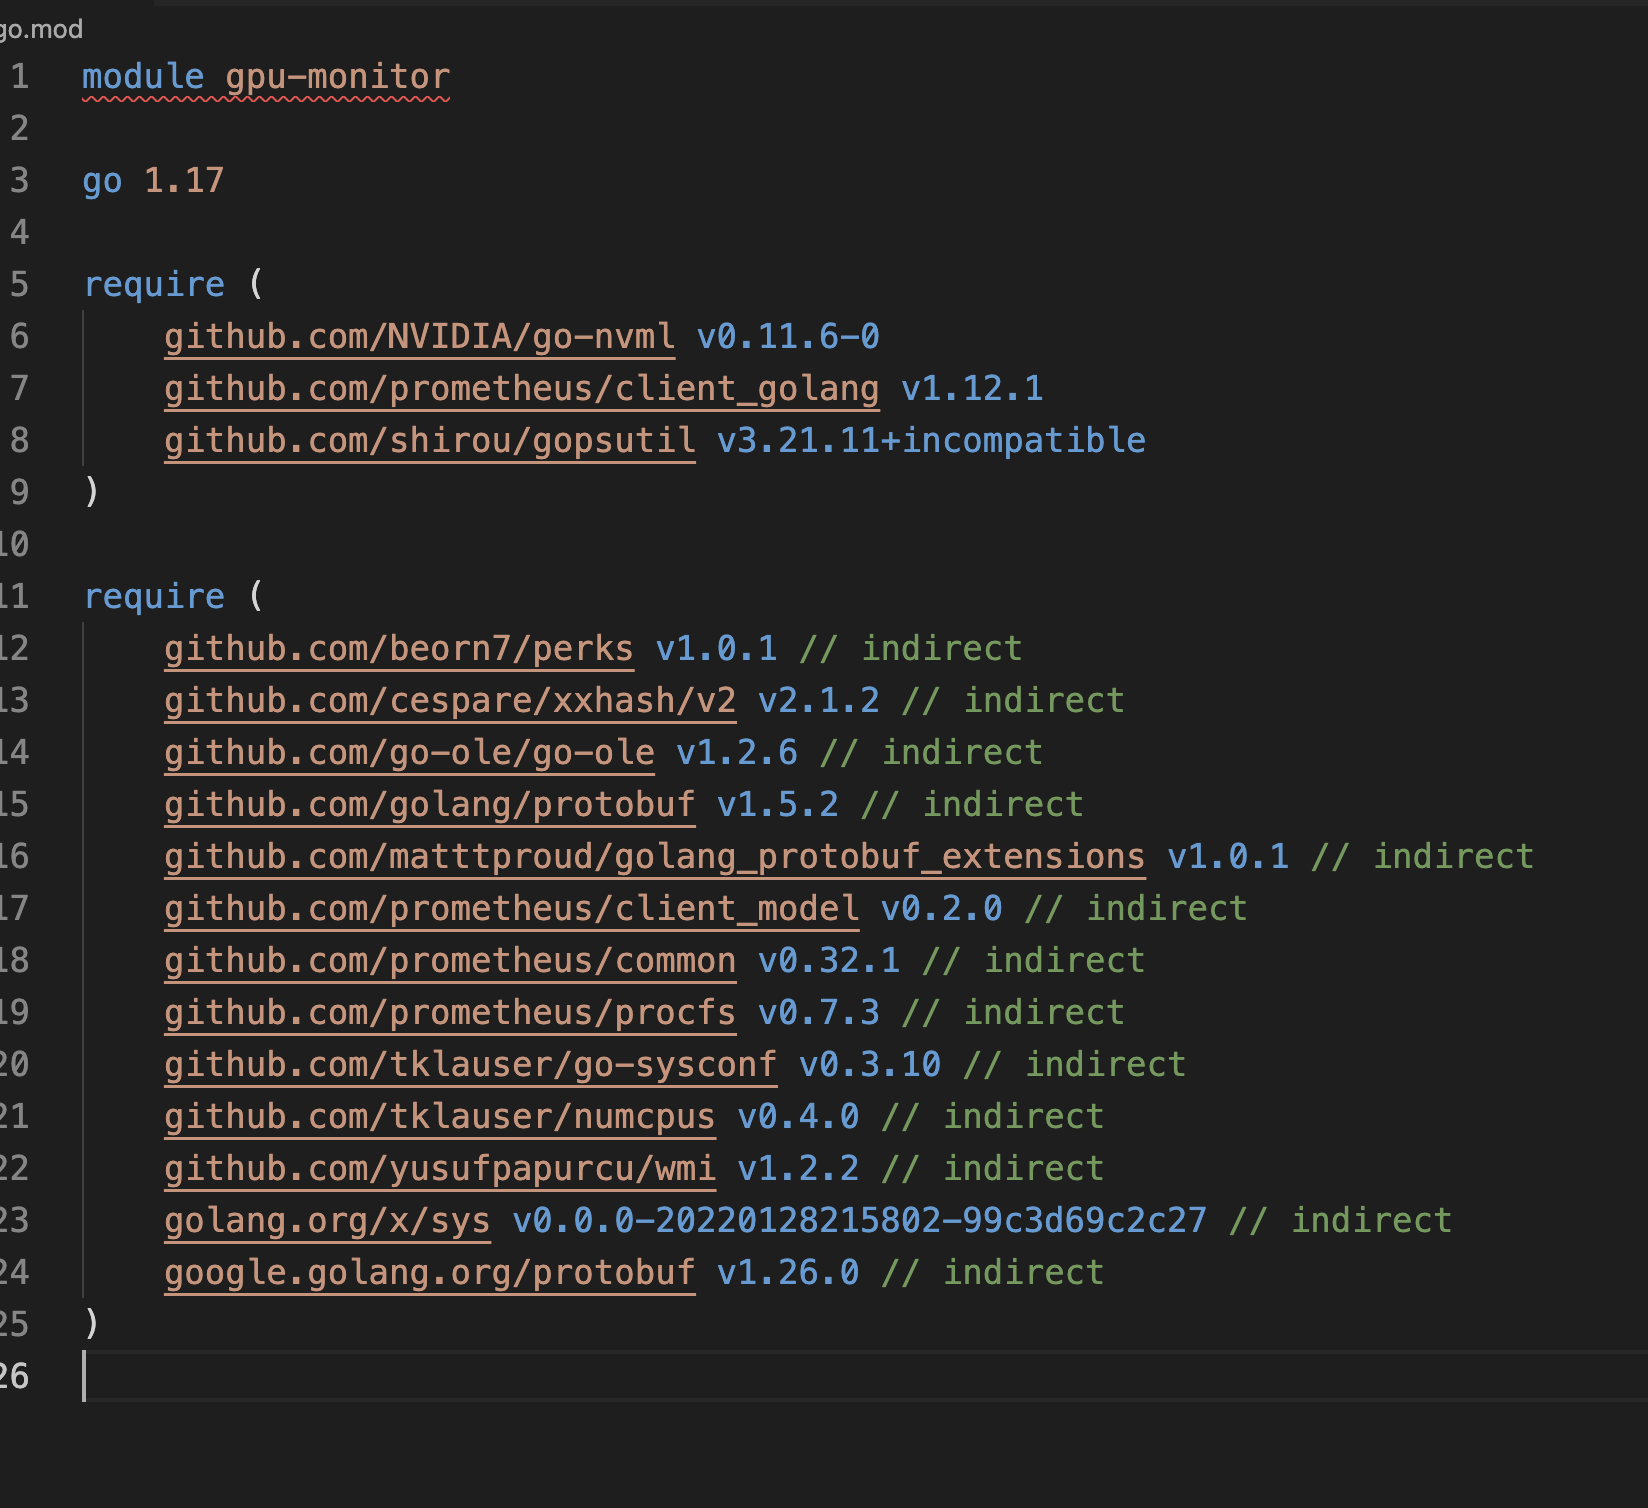Image resolution: width=1648 pixels, height=1508 pixels.
Task: Open the github.com/cespare/xxhash/v2 link
Action: pos(450,701)
